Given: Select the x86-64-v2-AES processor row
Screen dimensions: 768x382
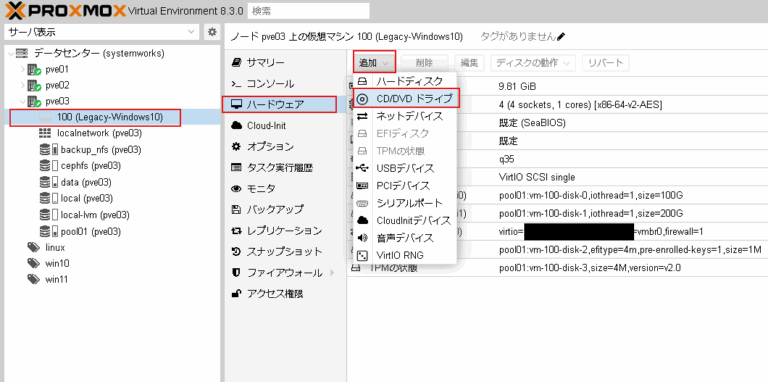Looking at the screenshot, I should [x=557, y=105].
